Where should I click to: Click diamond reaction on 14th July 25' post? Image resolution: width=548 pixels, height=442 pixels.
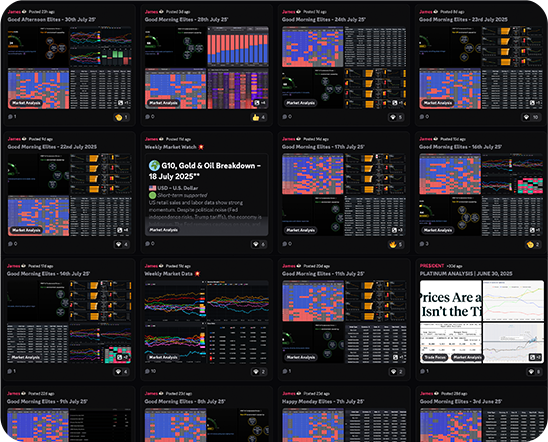point(122,372)
